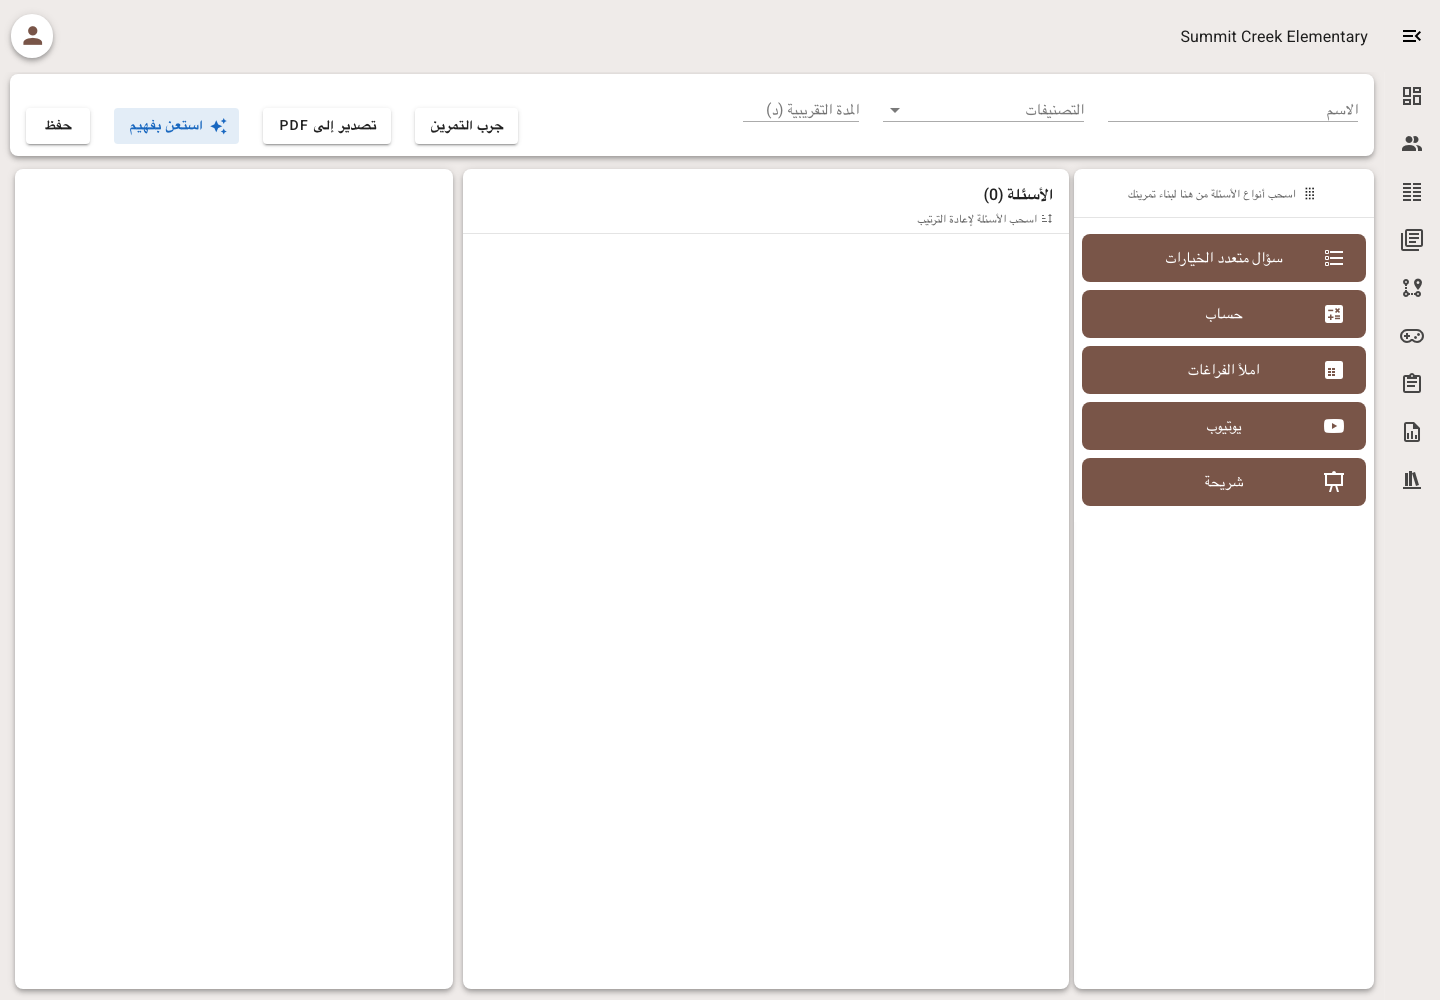Open the library pages icon in sidebar
The image size is (1440, 1000).
(1412, 240)
